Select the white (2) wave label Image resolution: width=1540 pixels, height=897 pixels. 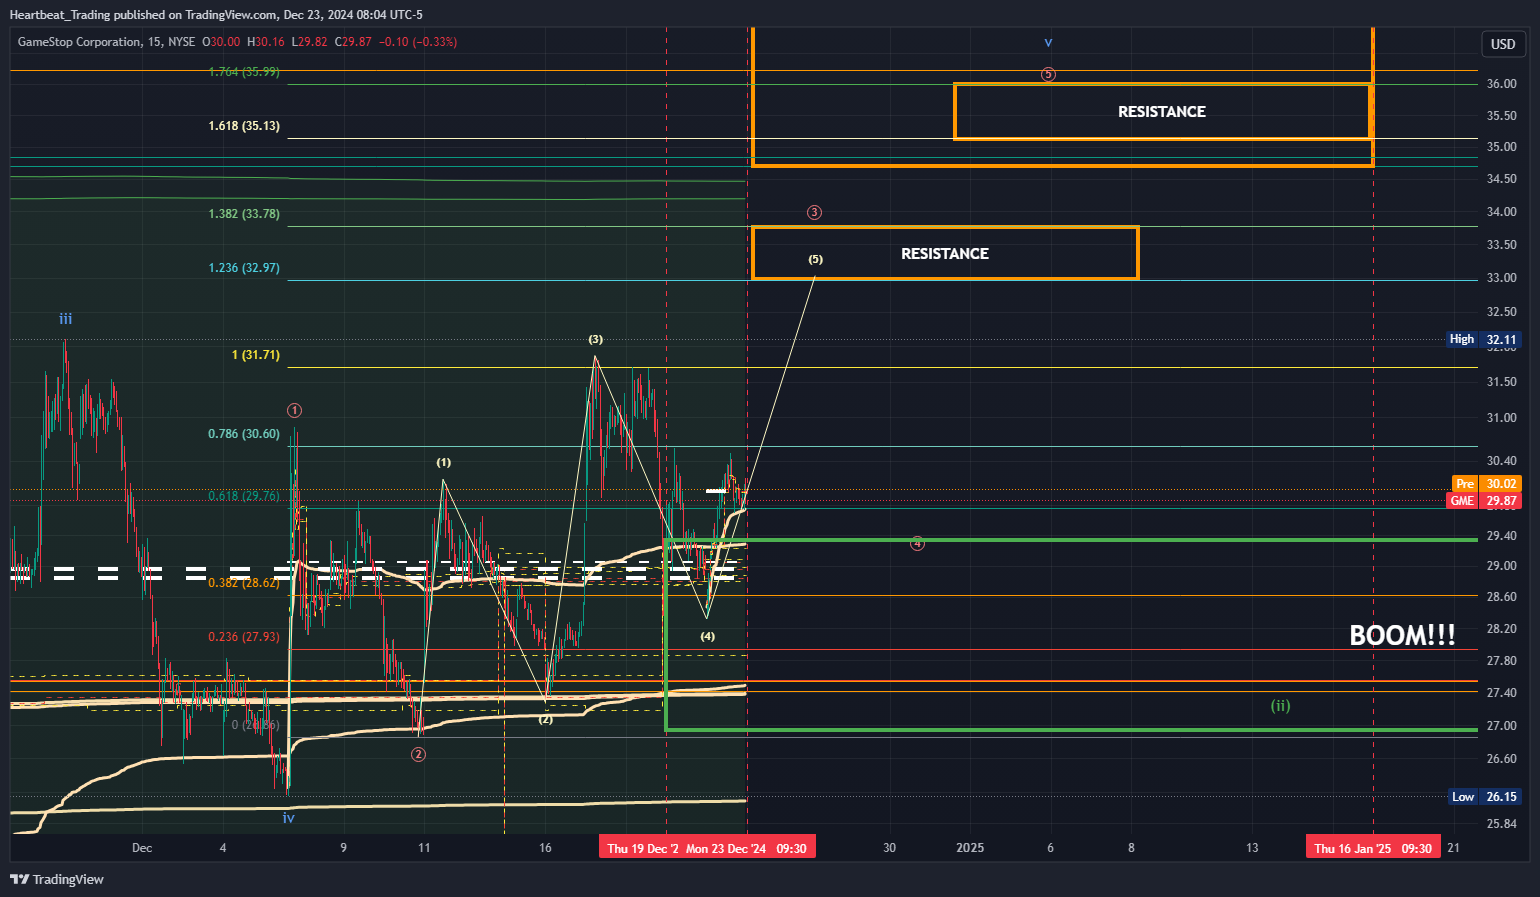pos(545,719)
